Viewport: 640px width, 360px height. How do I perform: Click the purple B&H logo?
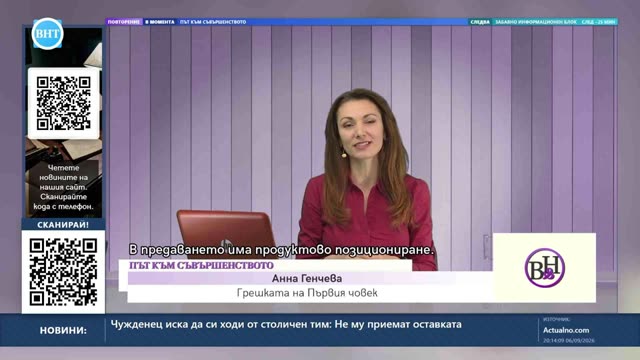click(x=544, y=268)
